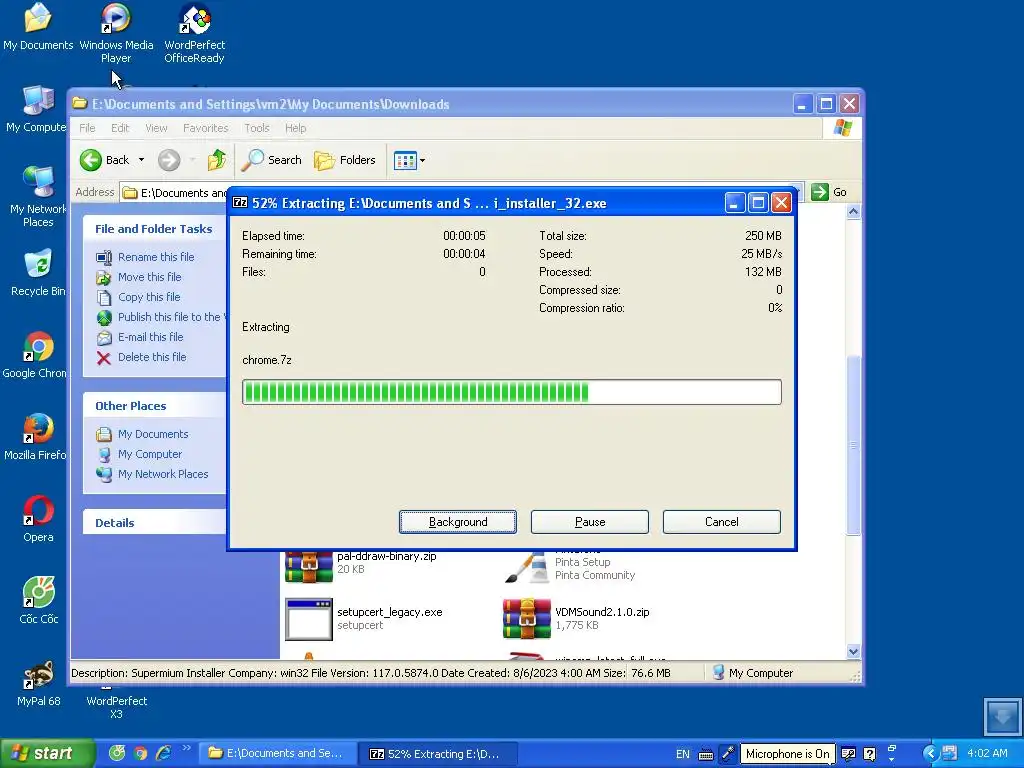1024x768 pixels.
Task: Open the File menu in Explorer
Action: [x=87, y=128]
